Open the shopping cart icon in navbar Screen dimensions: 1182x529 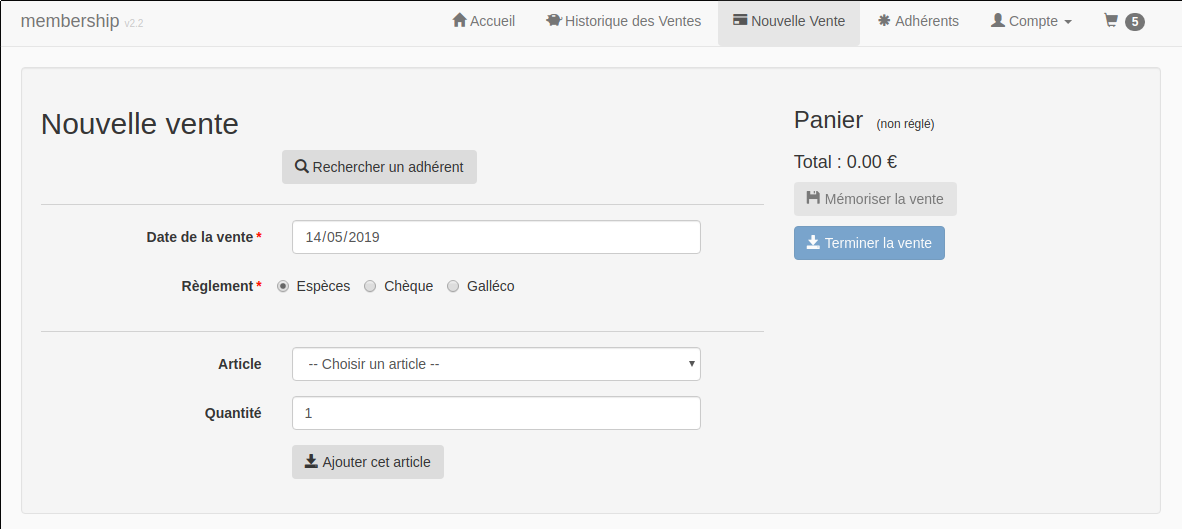(x=1111, y=20)
